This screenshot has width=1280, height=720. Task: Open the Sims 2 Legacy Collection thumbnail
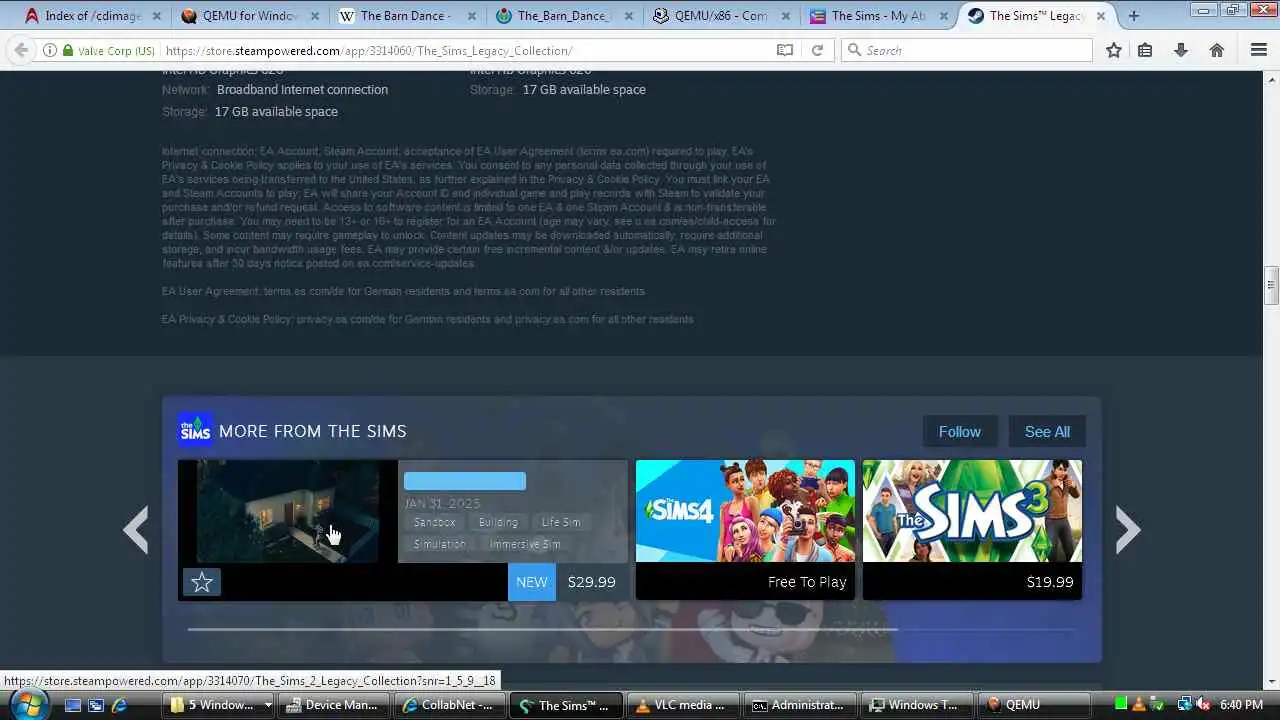tap(288, 511)
